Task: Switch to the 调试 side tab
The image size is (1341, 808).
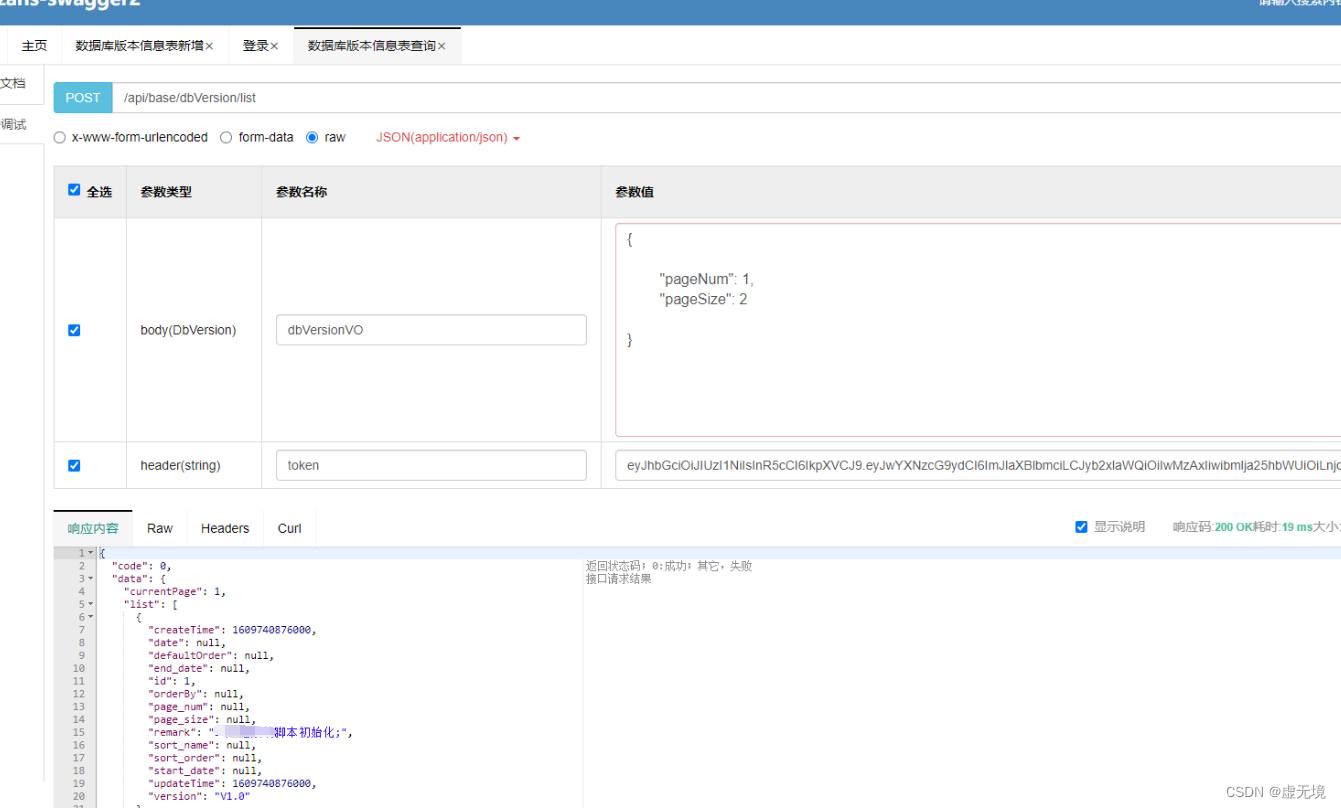Action: (13, 124)
